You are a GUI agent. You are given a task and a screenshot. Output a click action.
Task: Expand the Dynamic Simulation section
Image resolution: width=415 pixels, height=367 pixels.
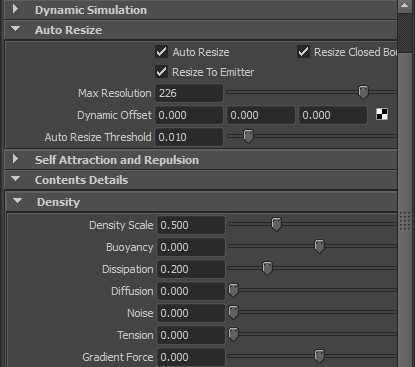15,9
